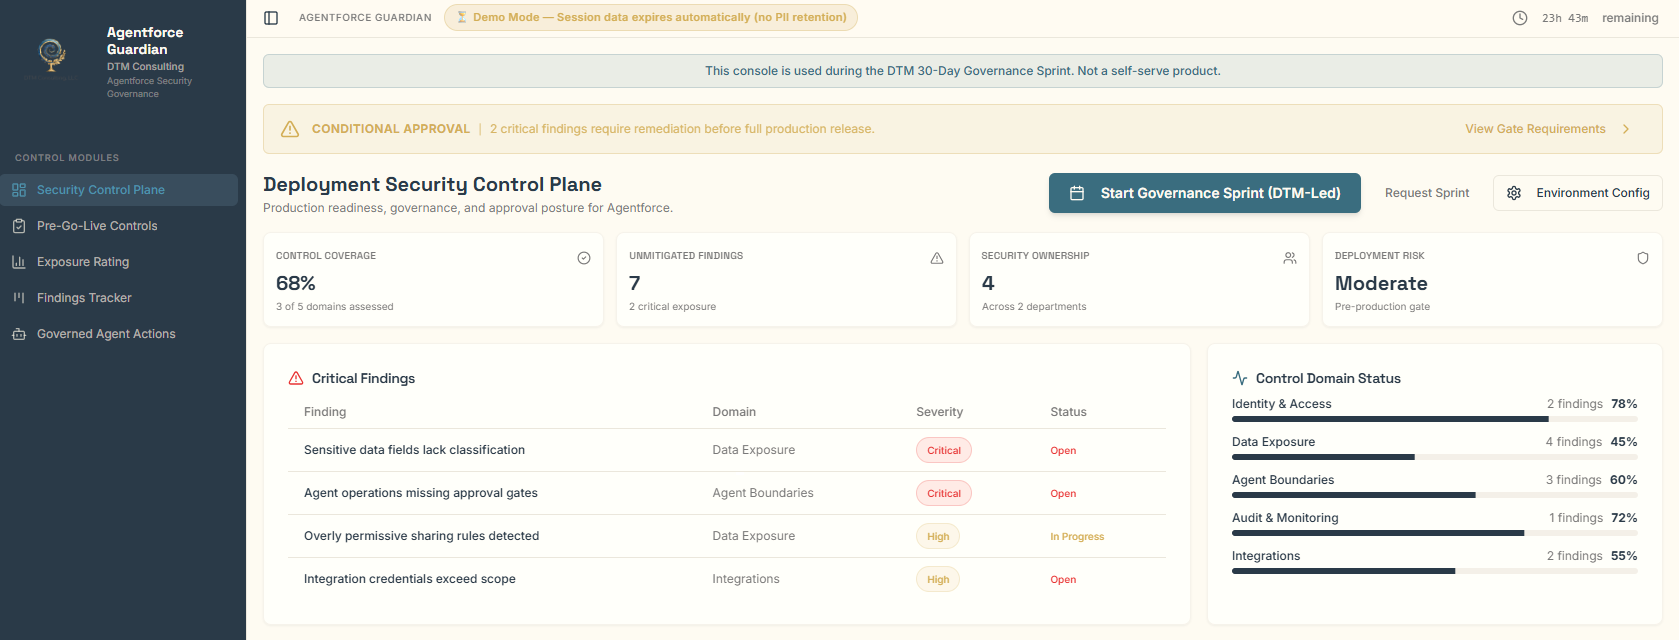Click the red warning icon beside Critical Findings
The width and height of the screenshot is (1680, 640).
tap(296, 378)
